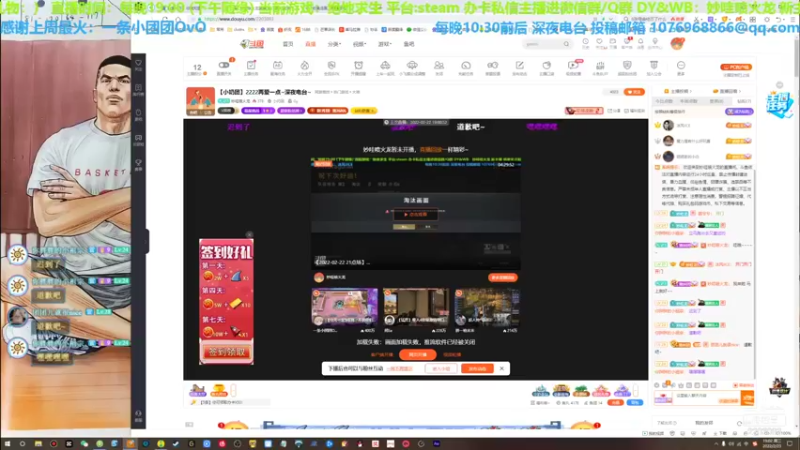Open the Windows Start menu
The width and height of the screenshot is (800, 450).
(x=7, y=444)
